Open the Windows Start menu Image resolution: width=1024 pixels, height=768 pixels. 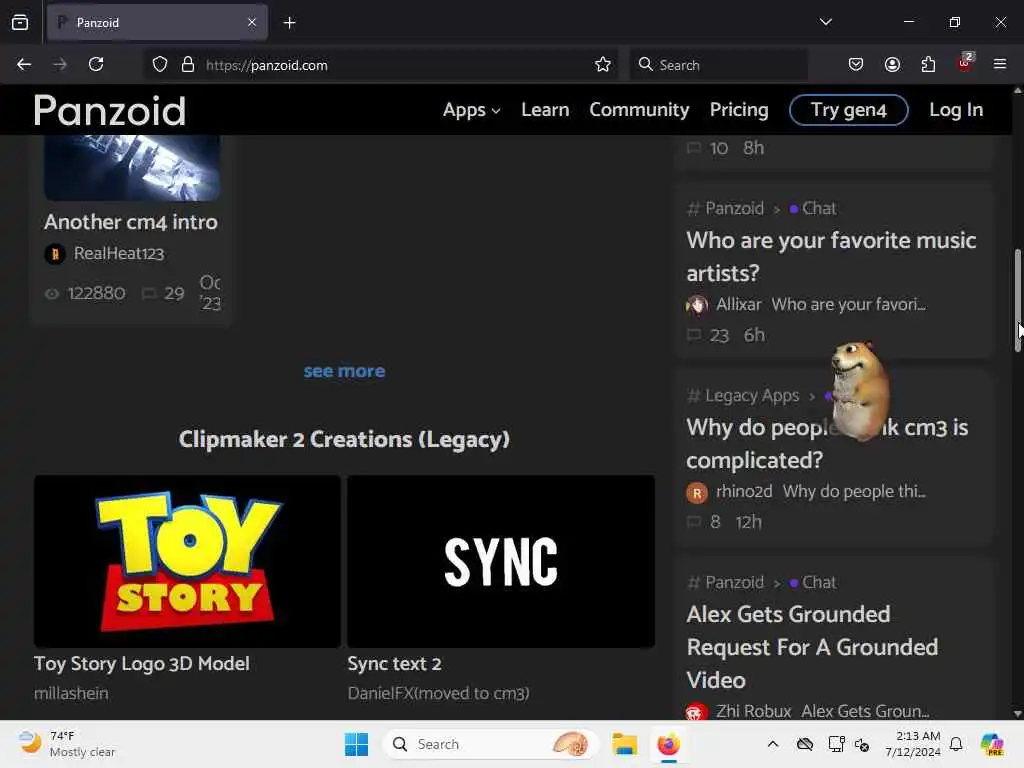[357, 744]
